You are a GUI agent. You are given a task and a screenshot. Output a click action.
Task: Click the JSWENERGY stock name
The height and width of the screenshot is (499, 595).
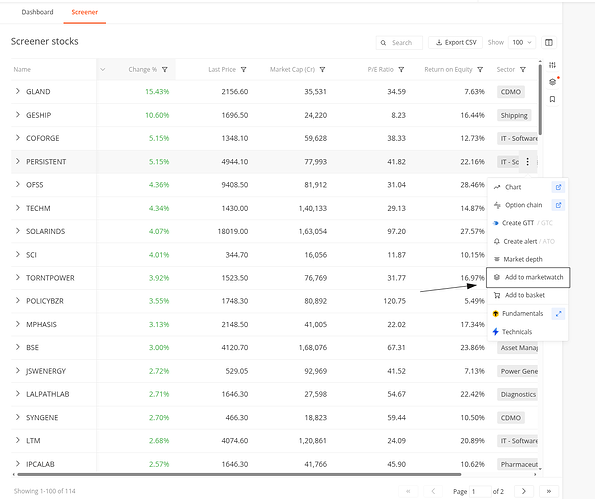tap(46, 371)
